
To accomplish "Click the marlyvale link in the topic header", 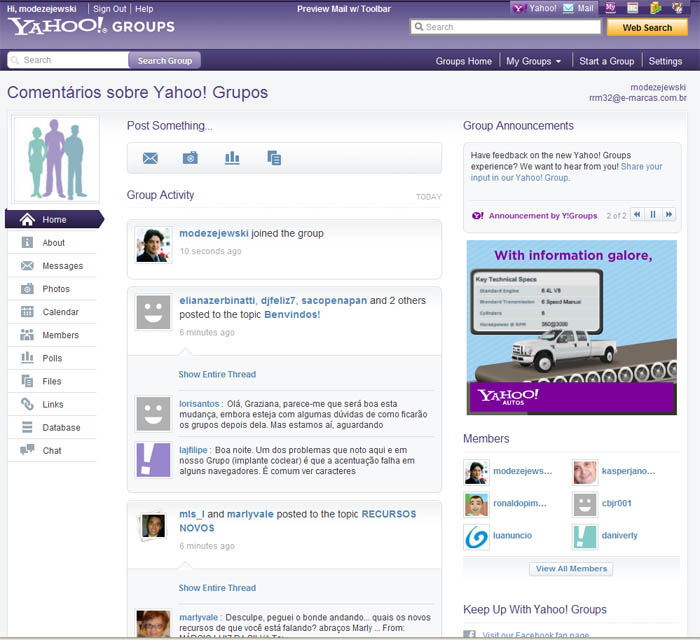I will [250, 514].
